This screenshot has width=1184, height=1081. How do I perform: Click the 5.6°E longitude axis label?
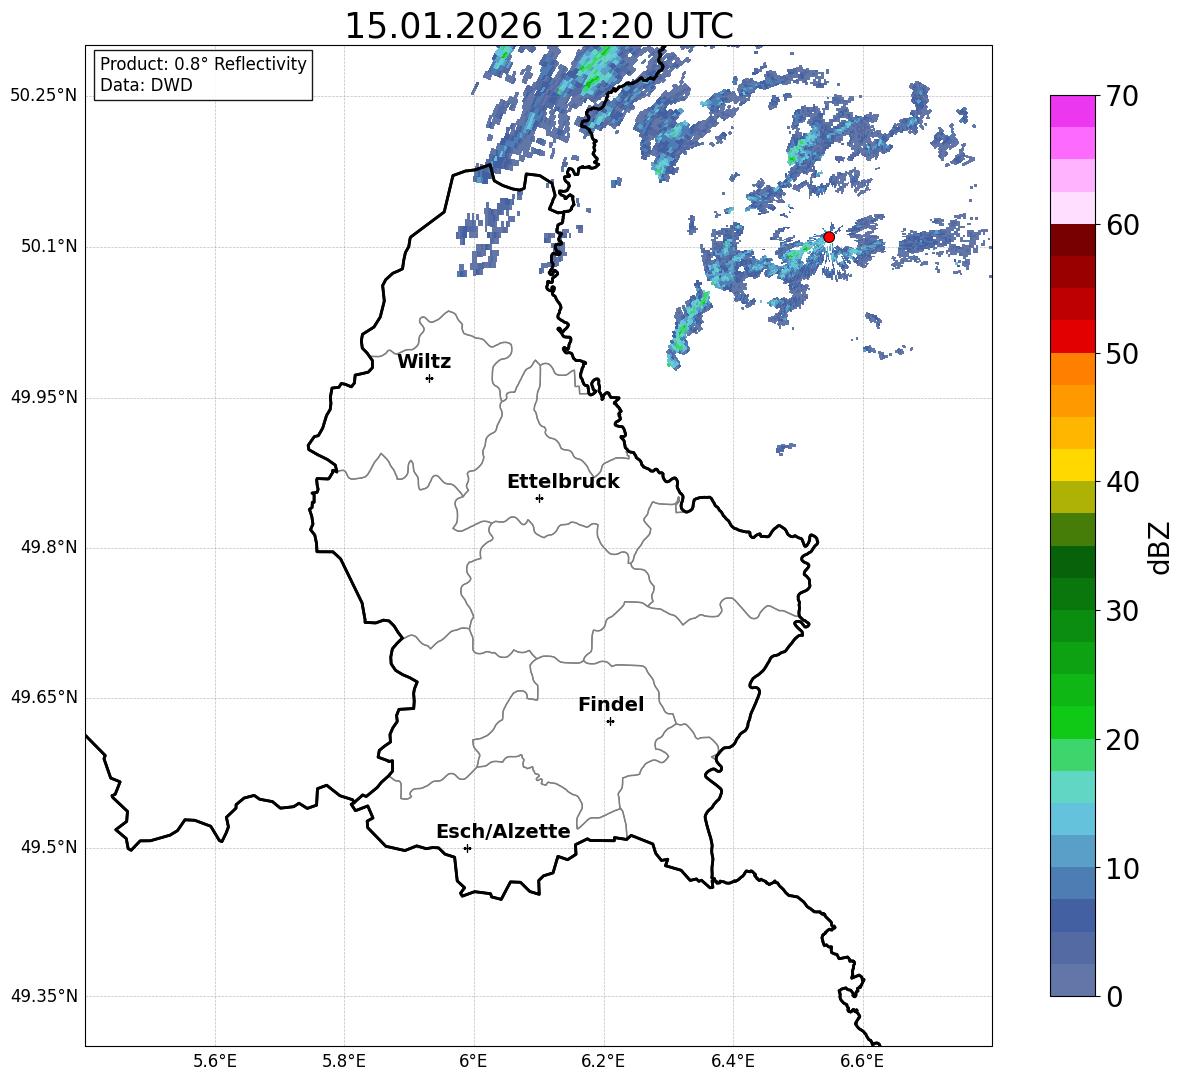click(x=215, y=1062)
